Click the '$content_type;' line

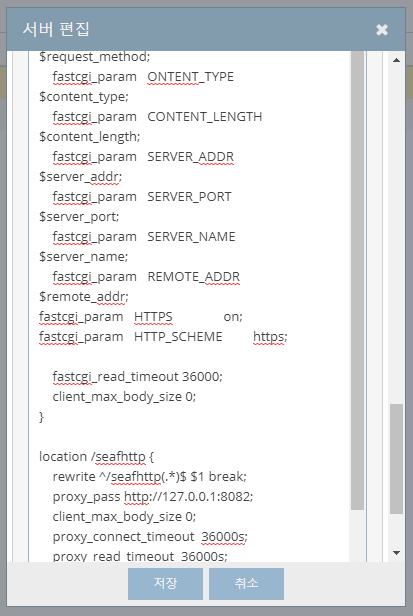click(84, 97)
